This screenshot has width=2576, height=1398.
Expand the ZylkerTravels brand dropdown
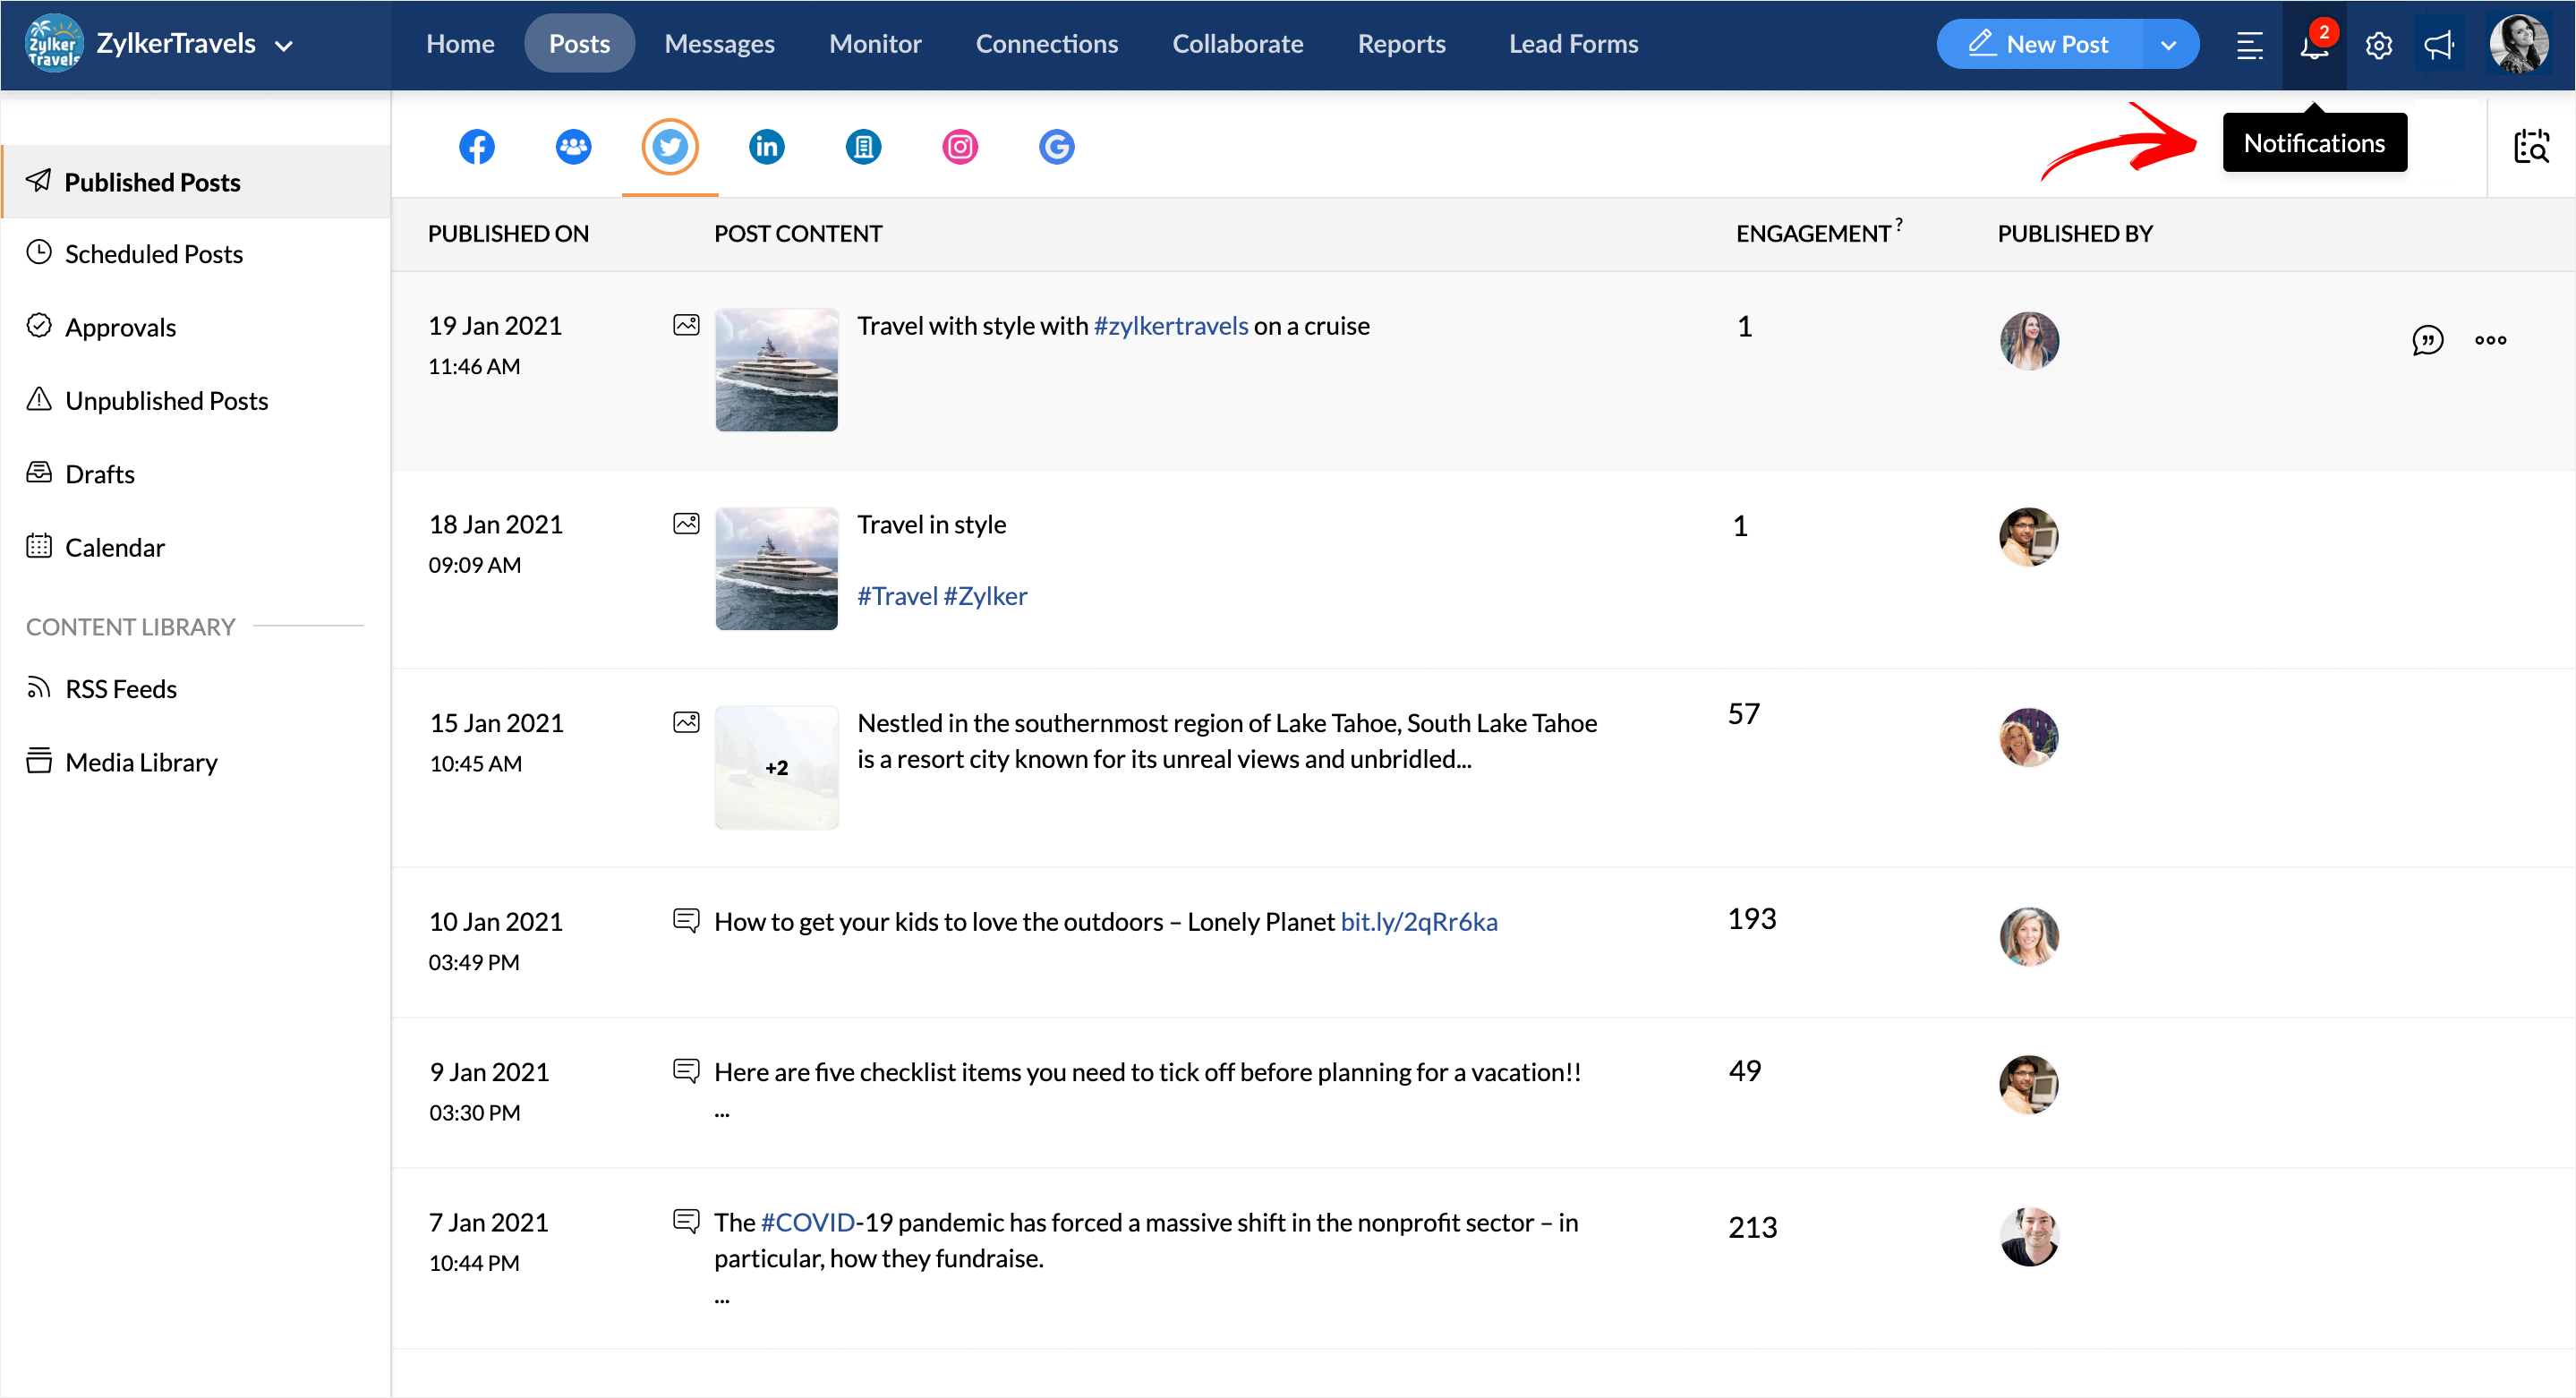pos(284,45)
